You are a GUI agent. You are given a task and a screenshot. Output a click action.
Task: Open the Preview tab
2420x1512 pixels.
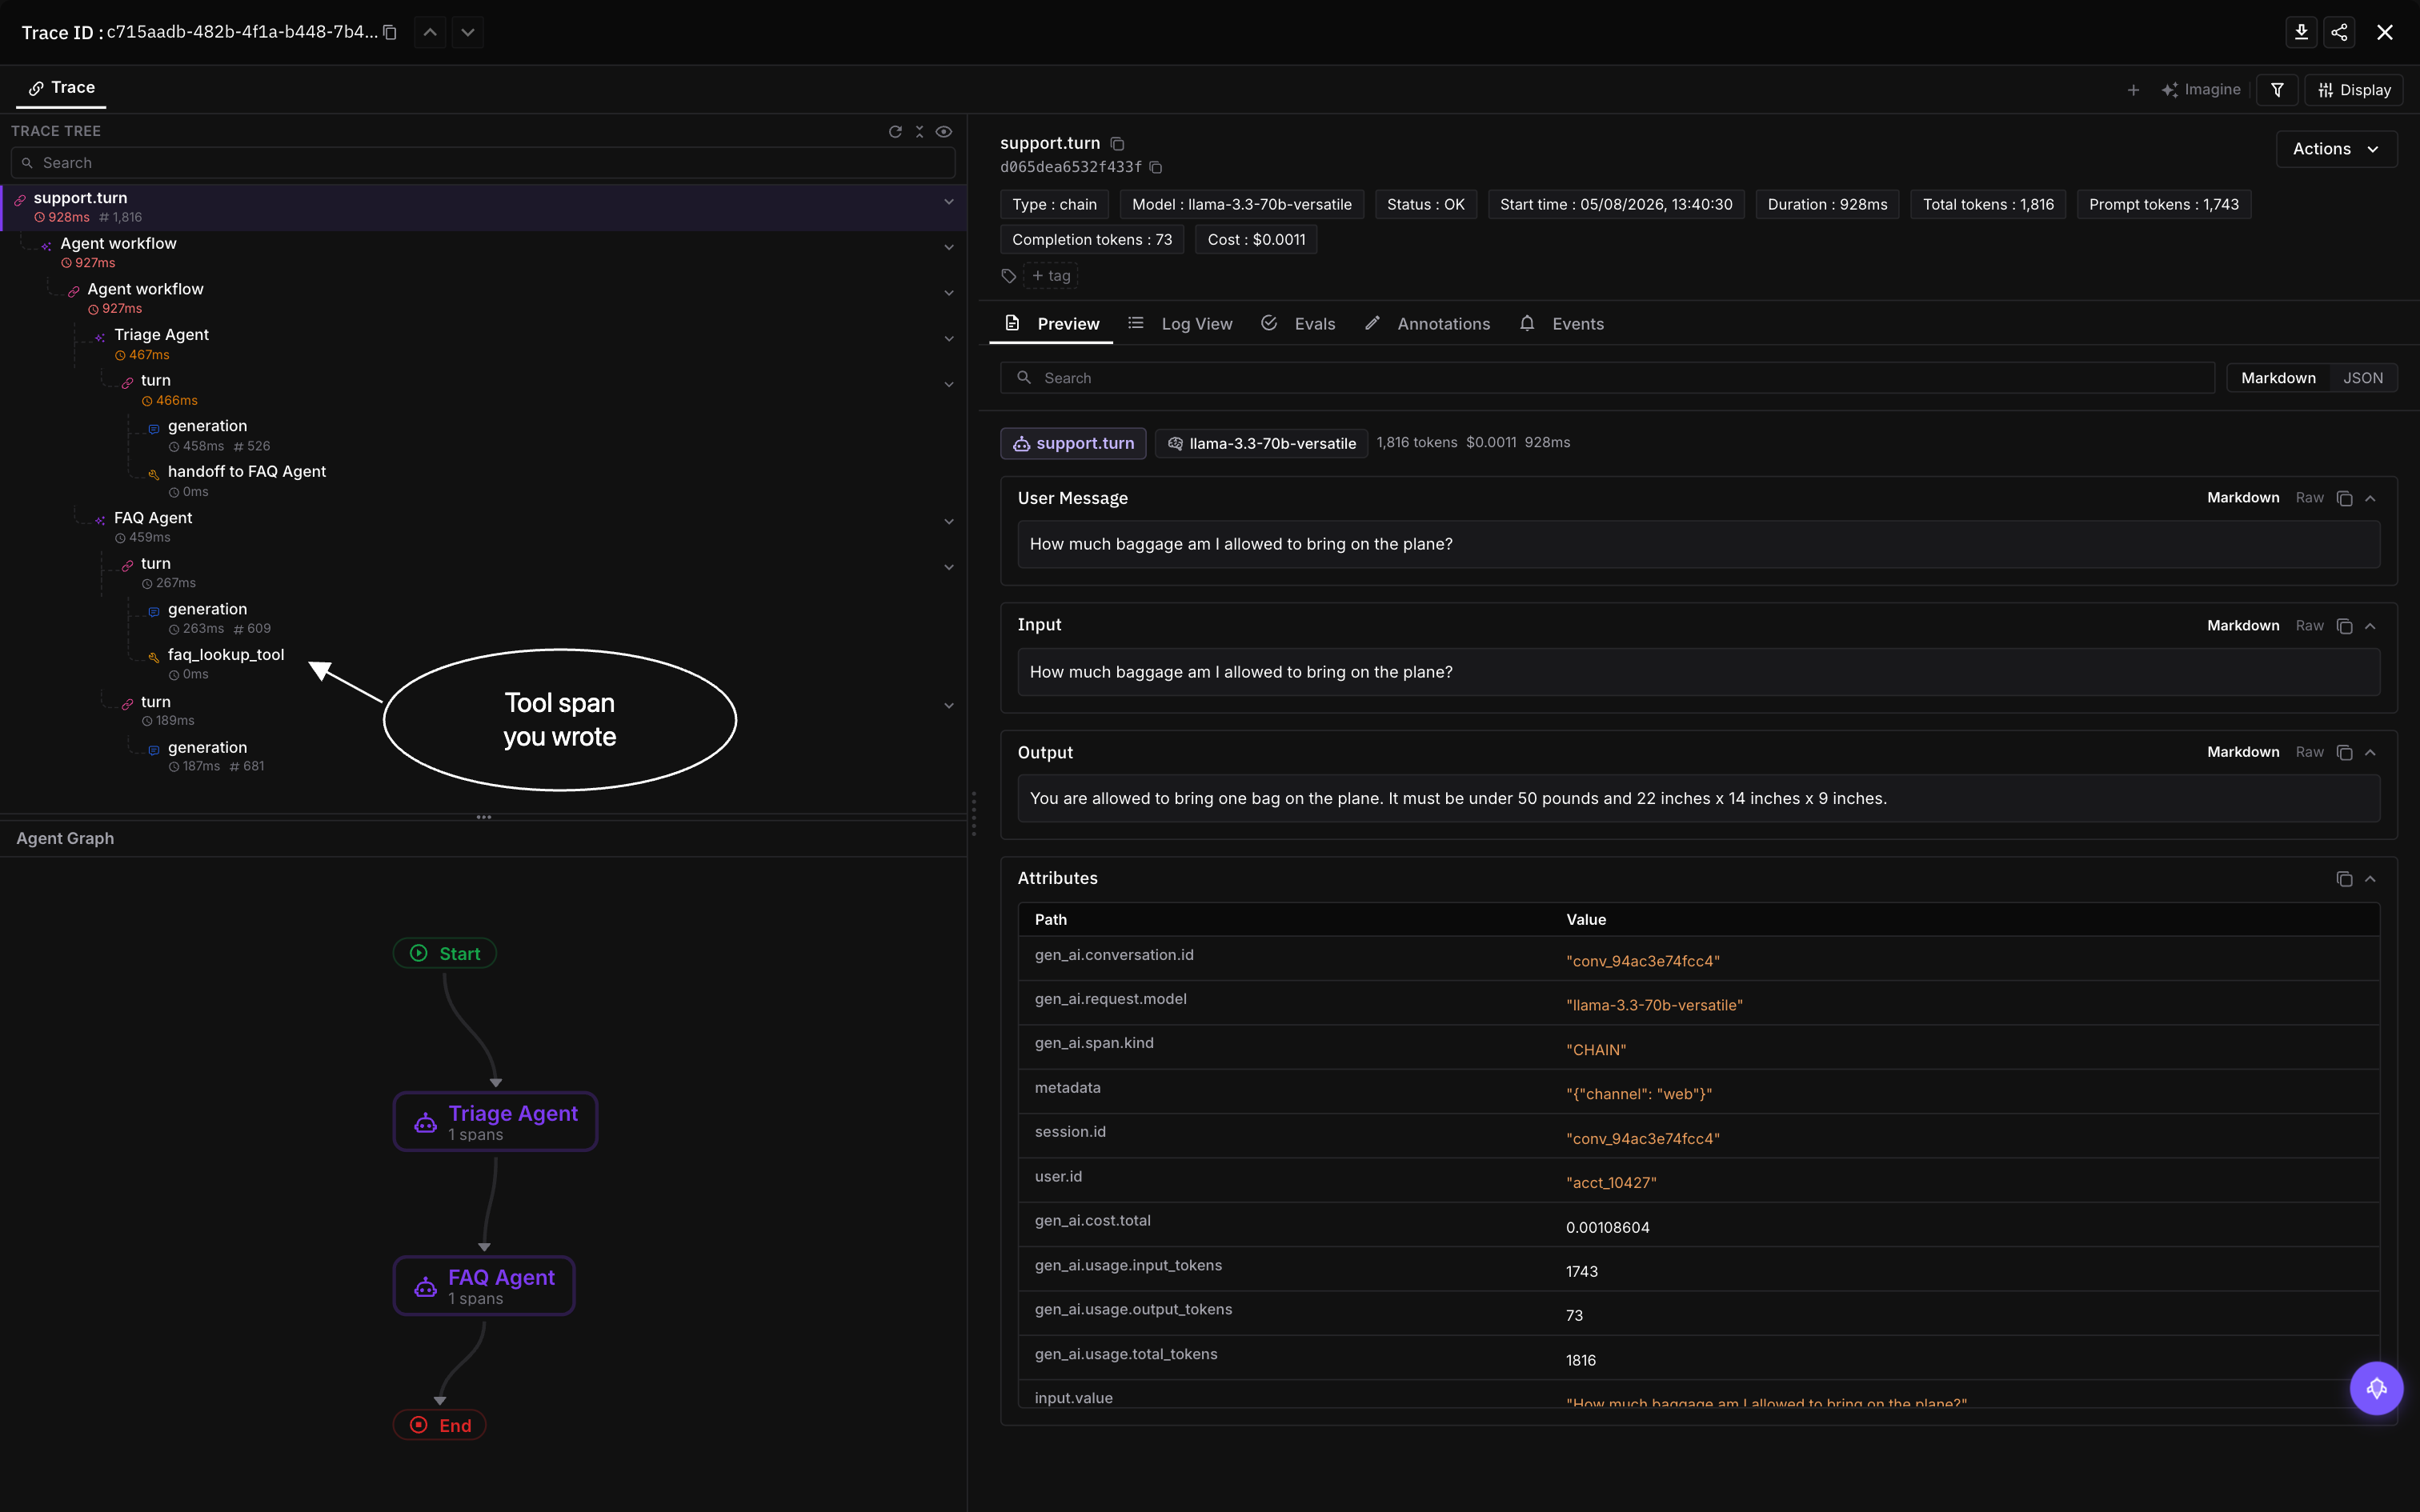coord(1052,324)
